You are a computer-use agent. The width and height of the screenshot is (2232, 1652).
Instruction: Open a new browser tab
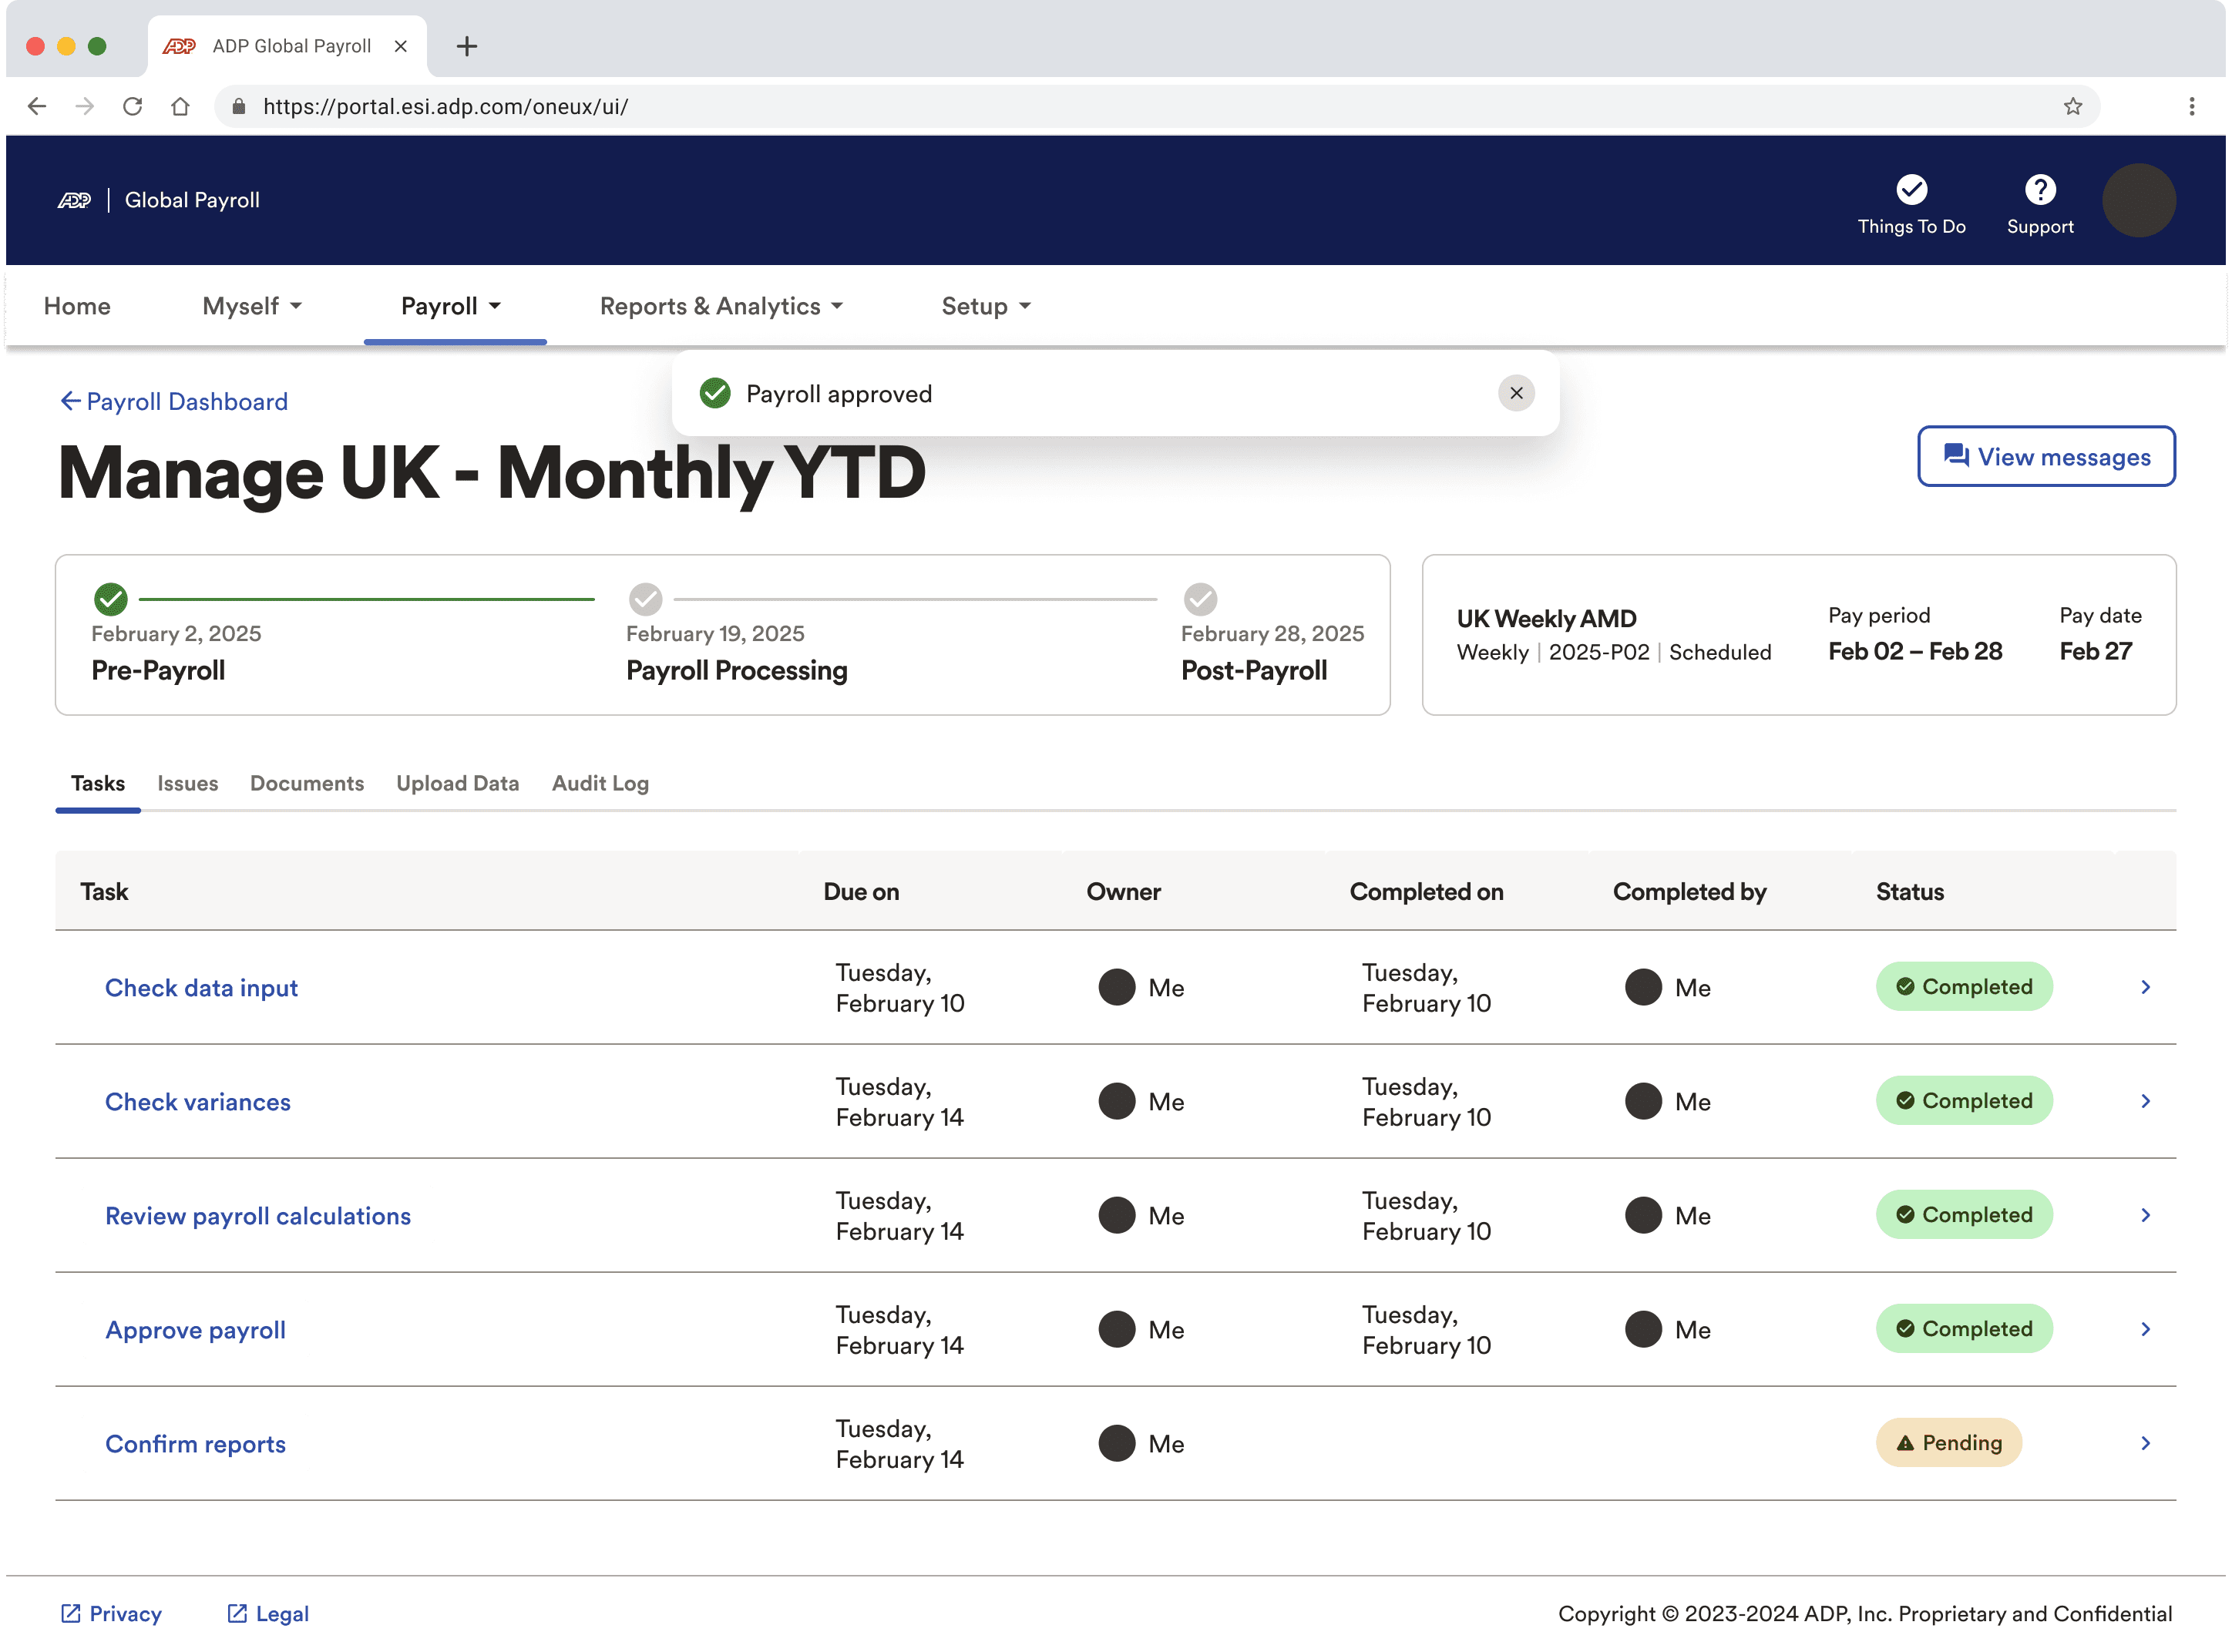(466, 46)
